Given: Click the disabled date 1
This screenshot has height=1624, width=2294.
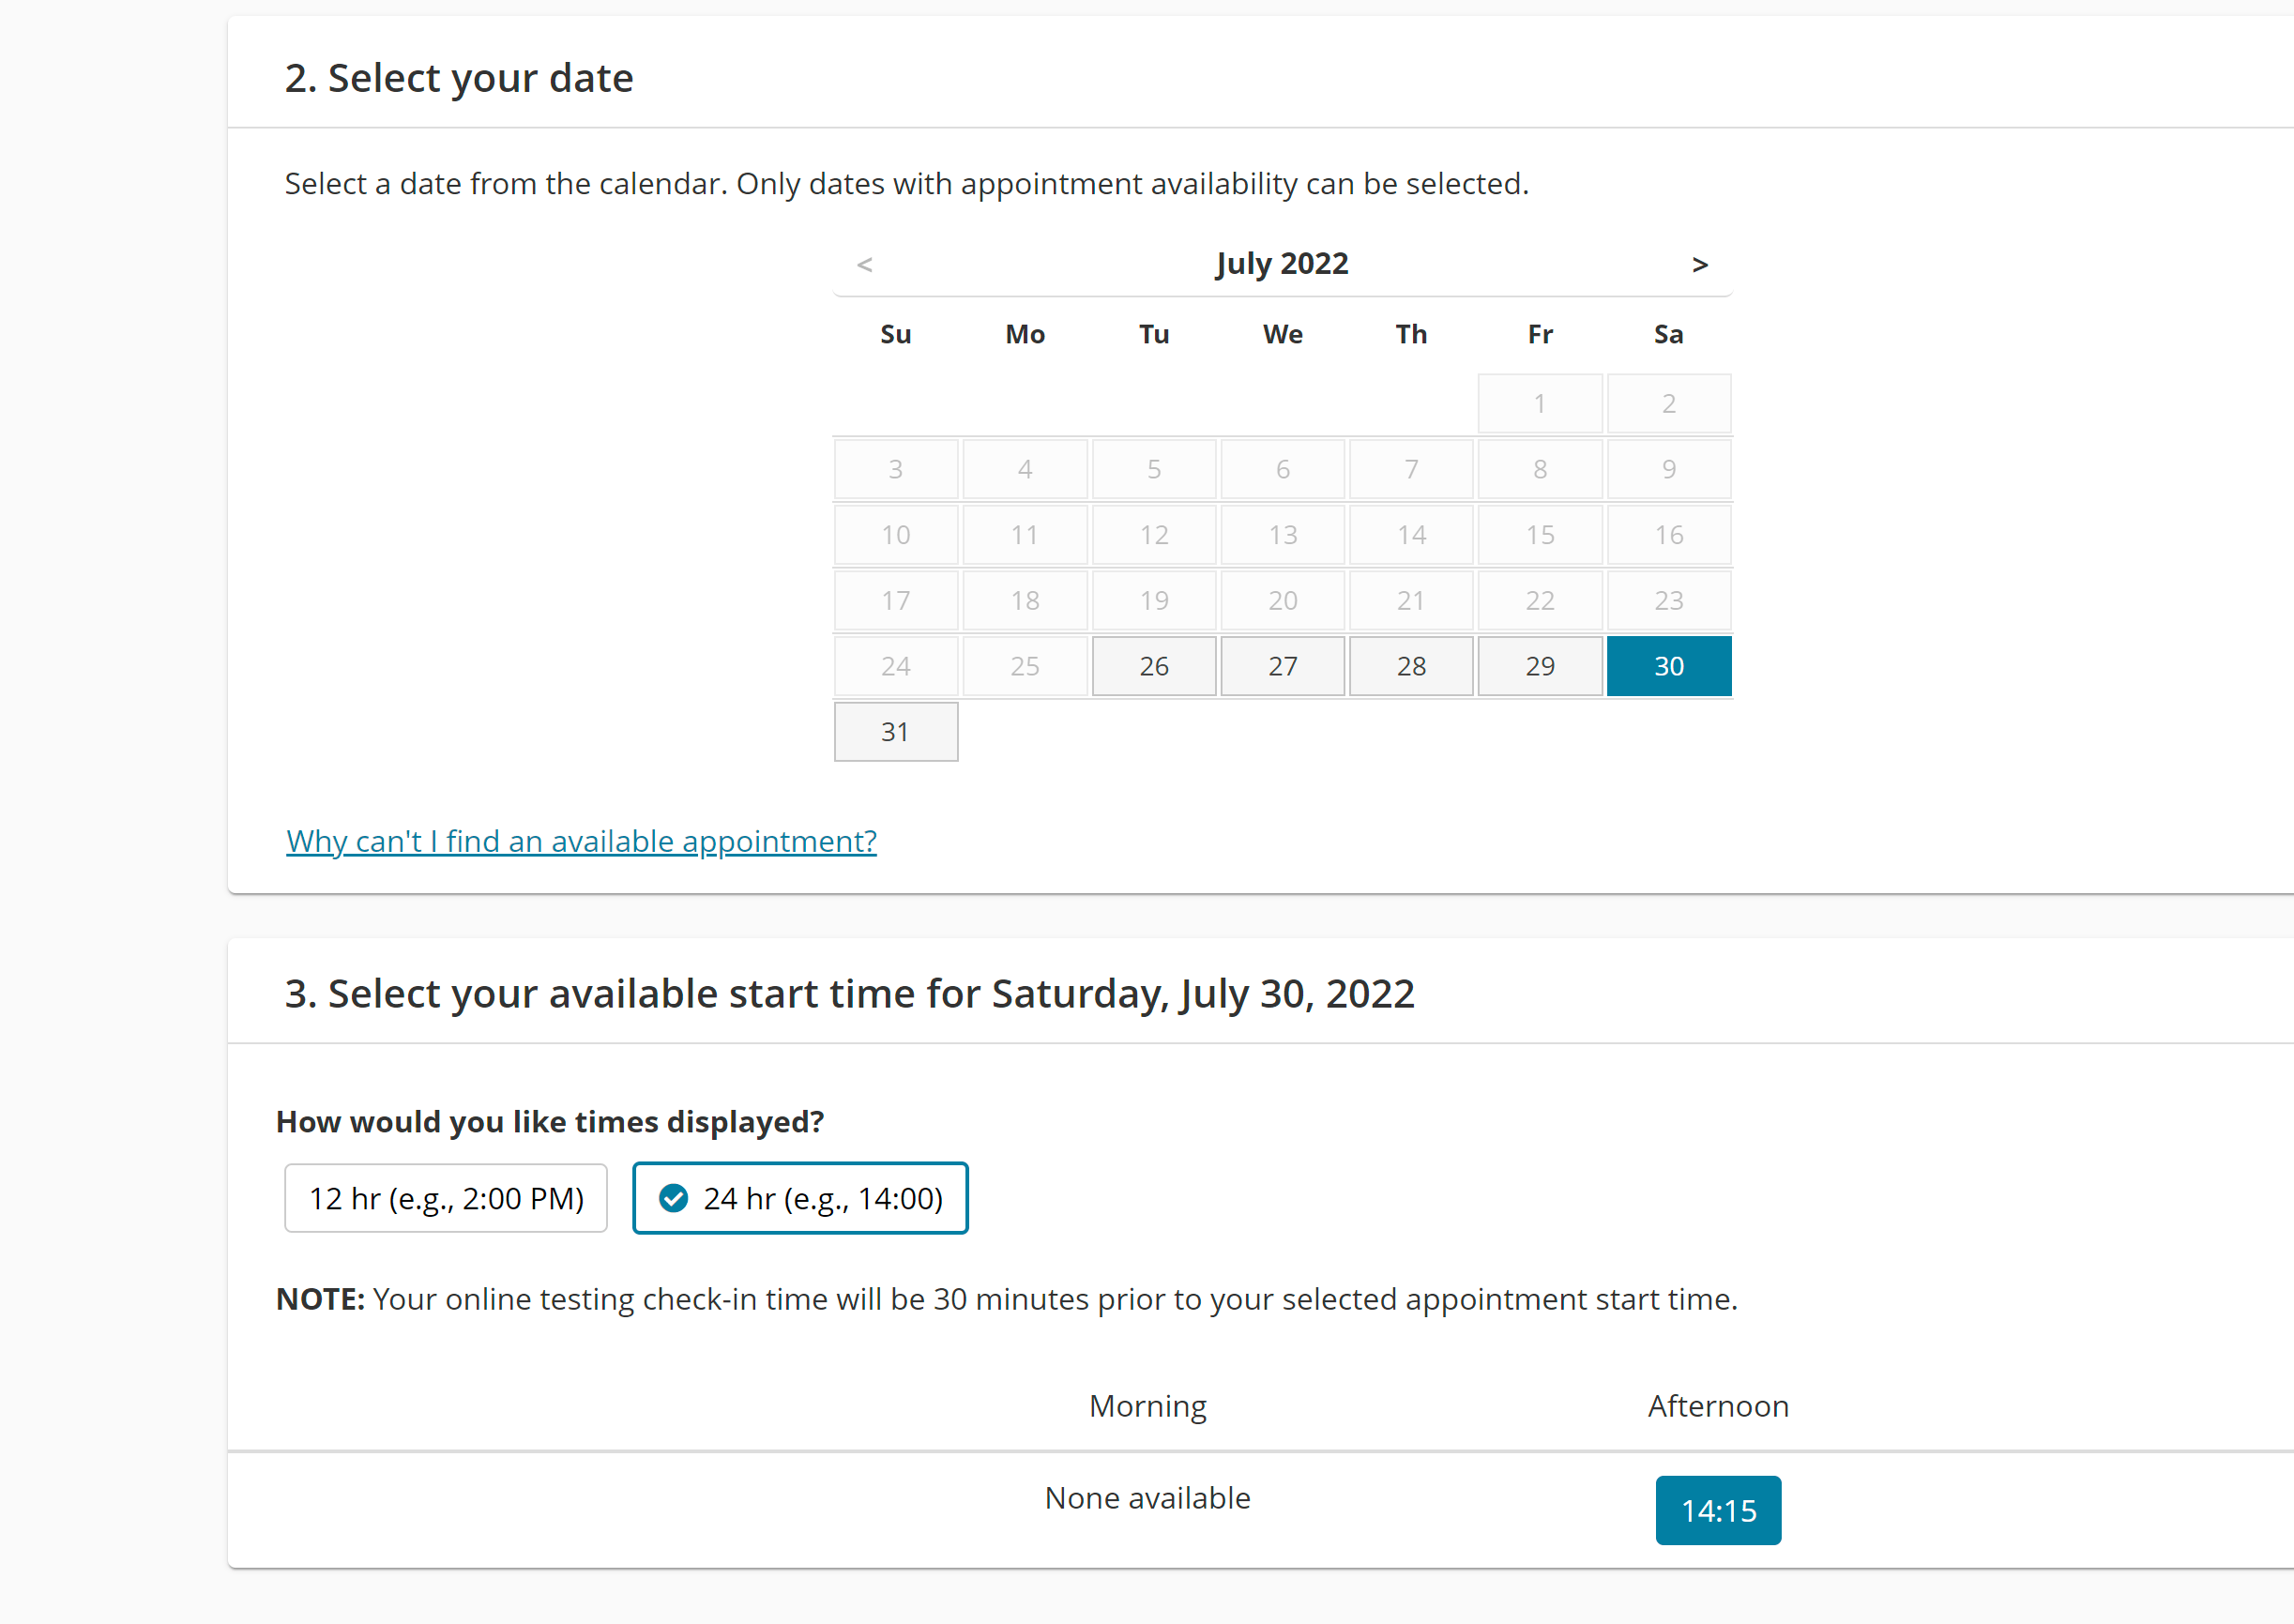Looking at the screenshot, I should [x=1540, y=404].
